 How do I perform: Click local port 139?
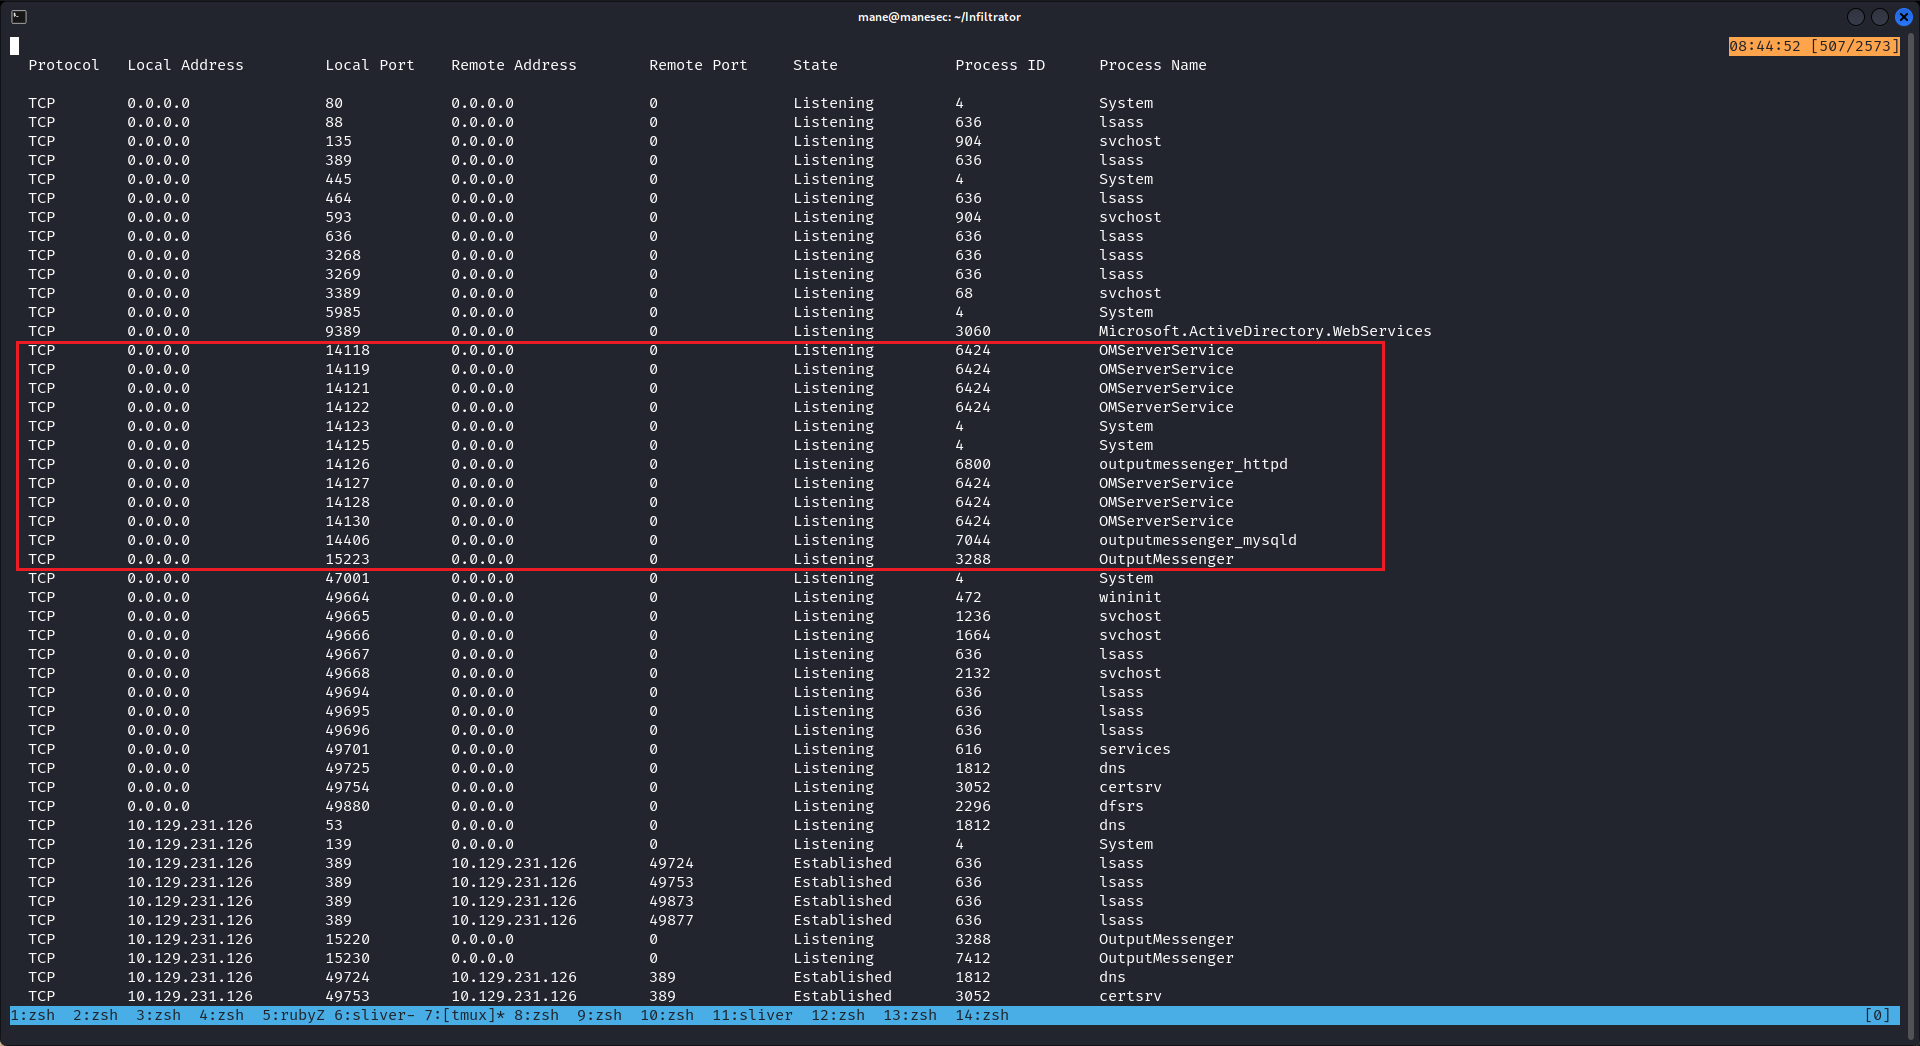click(x=338, y=844)
